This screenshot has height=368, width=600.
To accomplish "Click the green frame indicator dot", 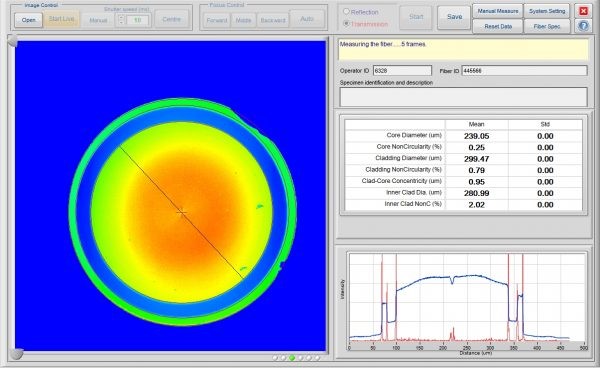I will pyautogui.click(x=292, y=358).
